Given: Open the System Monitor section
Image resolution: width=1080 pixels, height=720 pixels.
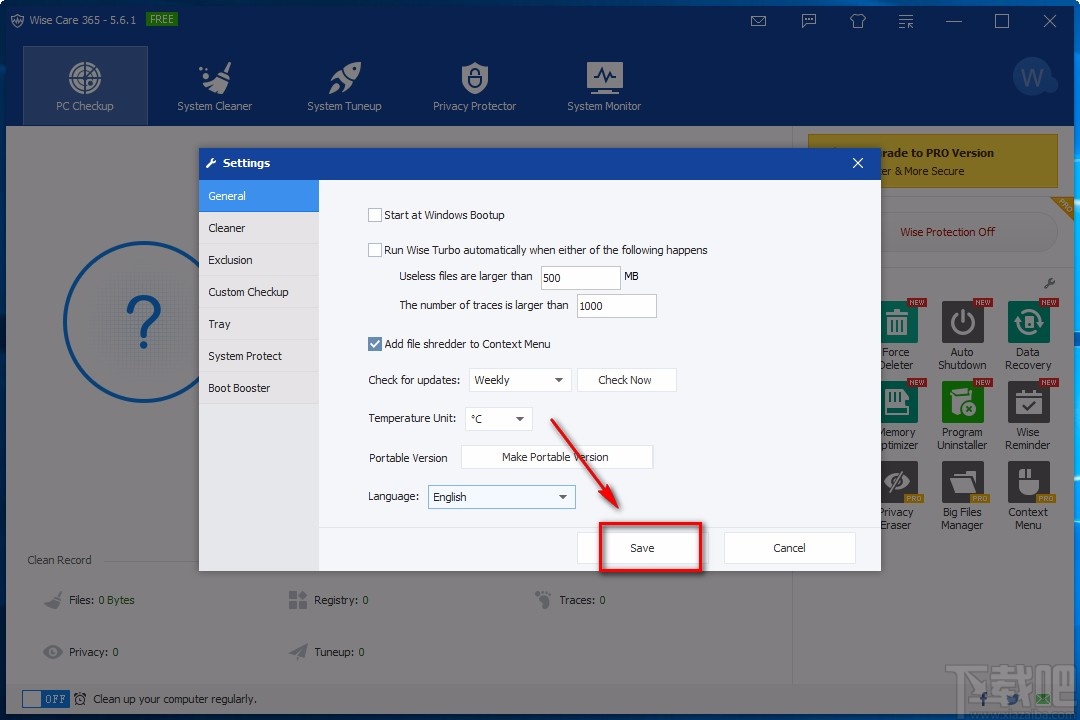Looking at the screenshot, I should (x=604, y=86).
